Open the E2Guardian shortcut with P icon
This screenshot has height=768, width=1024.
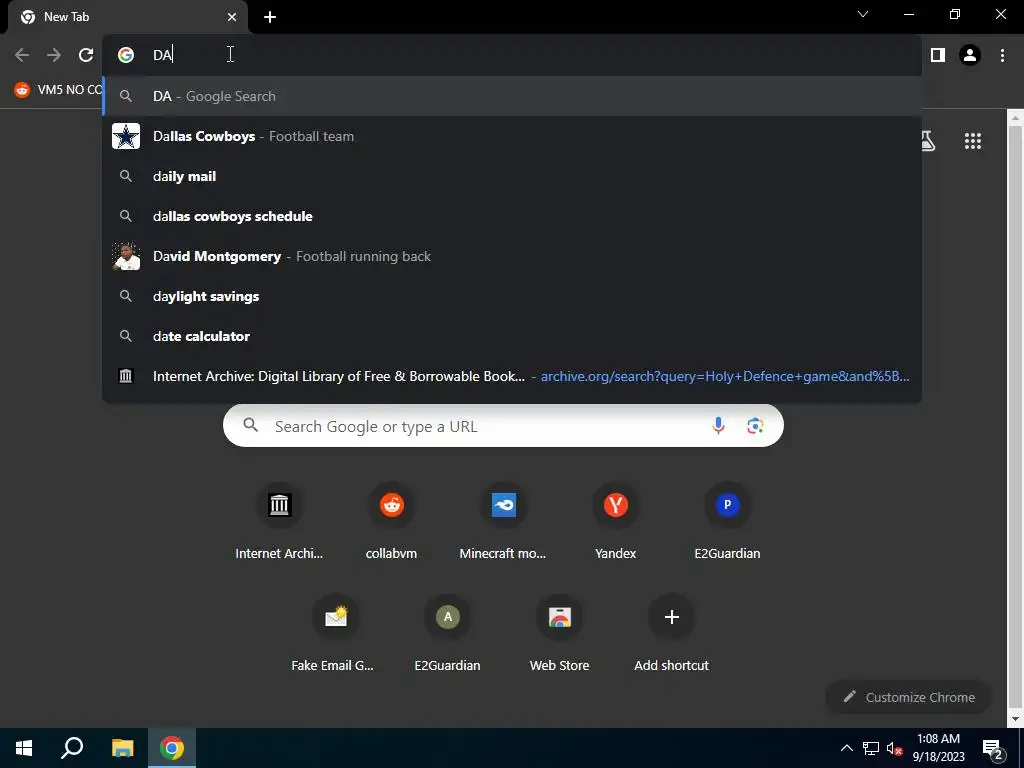coord(727,523)
